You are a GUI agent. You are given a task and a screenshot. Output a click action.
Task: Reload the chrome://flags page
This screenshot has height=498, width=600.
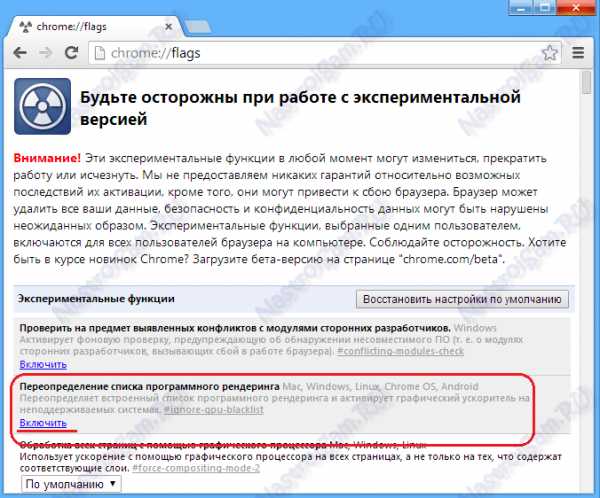click(71, 52)
